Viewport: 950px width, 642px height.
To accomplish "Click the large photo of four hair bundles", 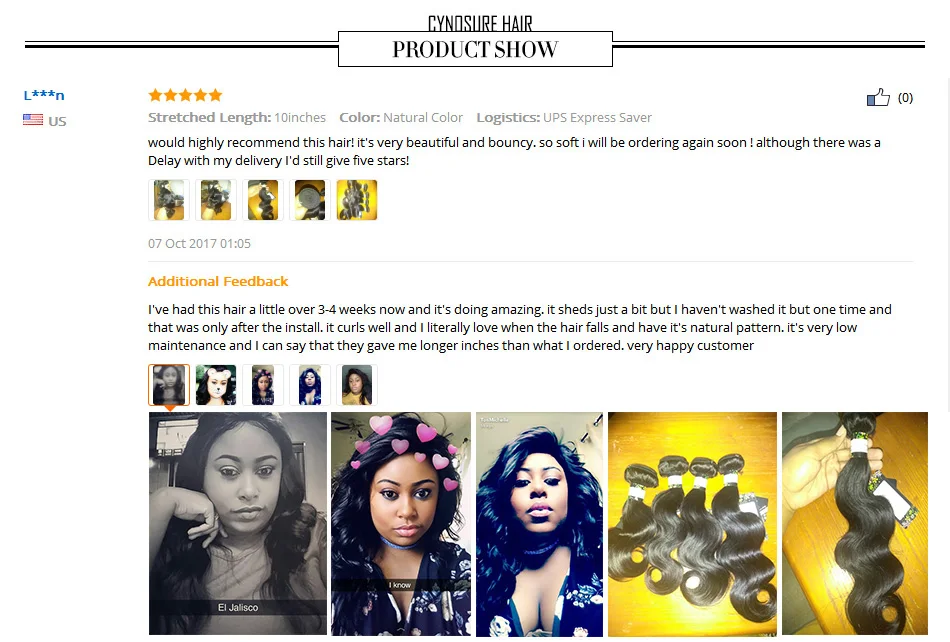I will (693, 524).
